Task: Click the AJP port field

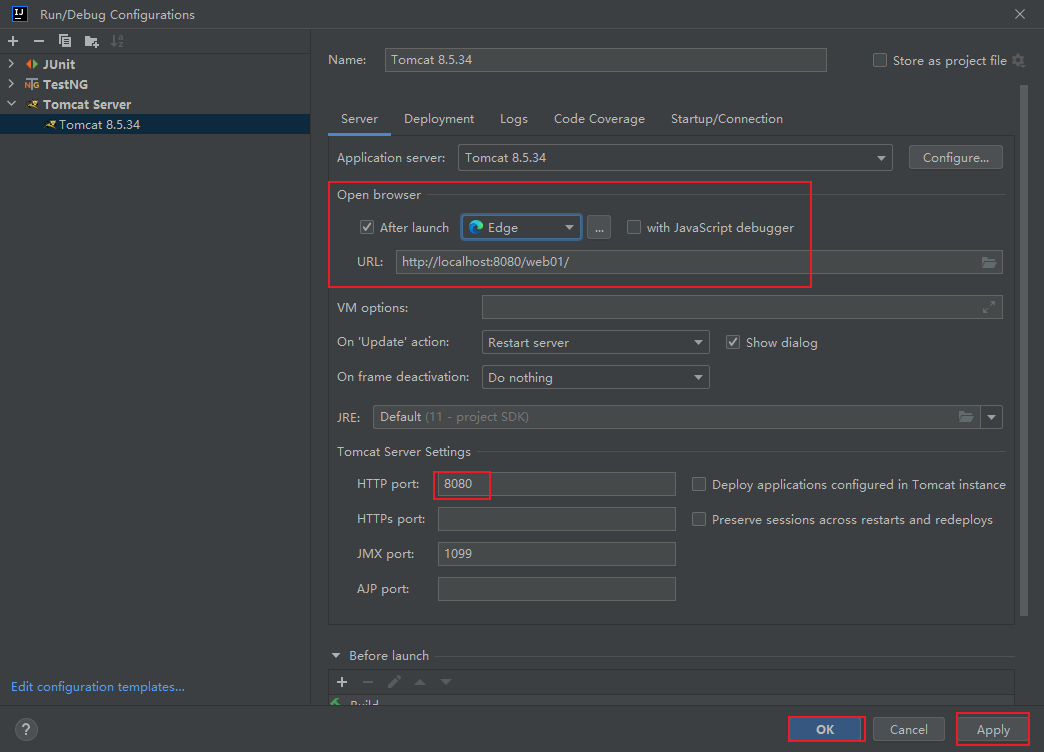Action: 557,589
